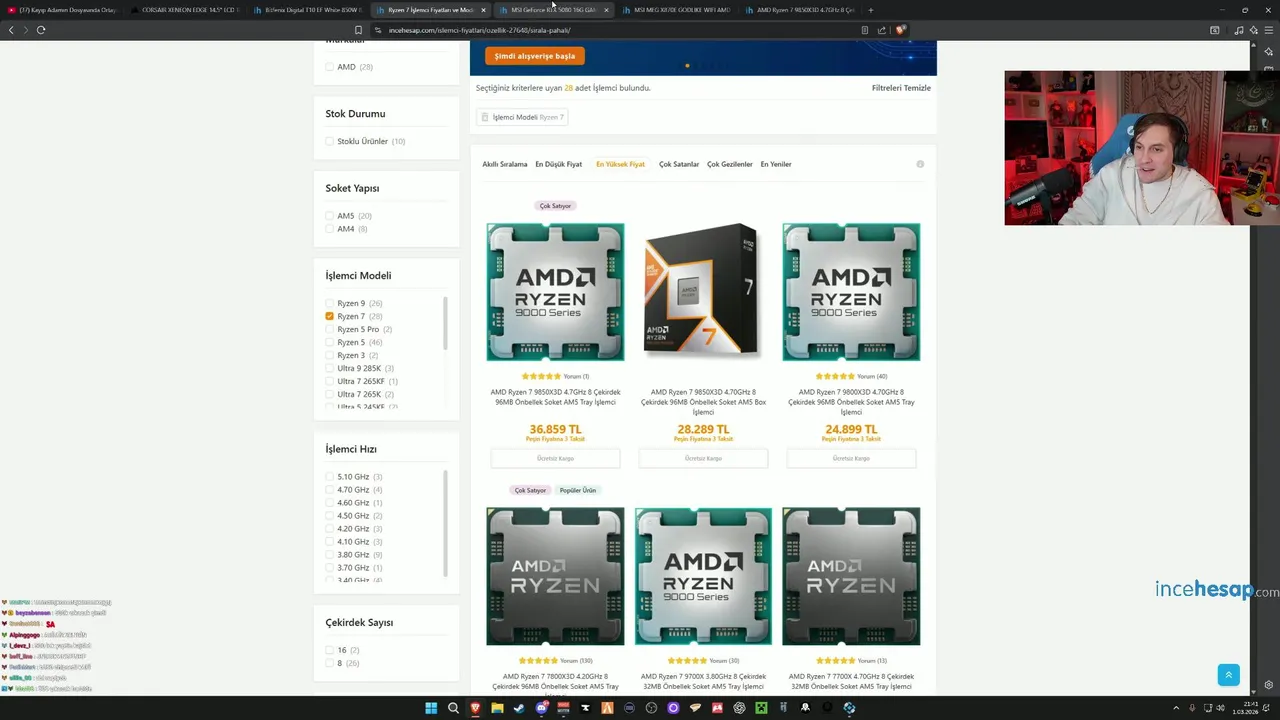Sort by Akıllı Sıralama
Screen dimensions: 1280x720
click(505, 164)
